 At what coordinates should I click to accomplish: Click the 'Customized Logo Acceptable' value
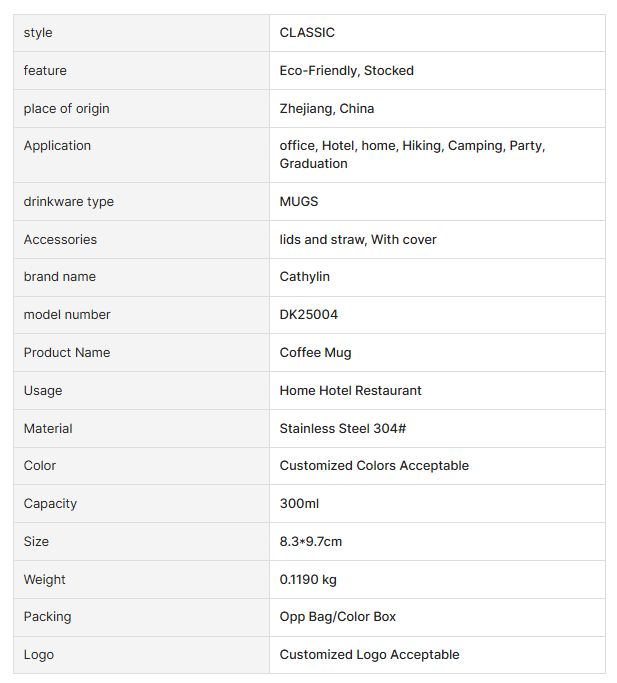(x=369, y=655)
